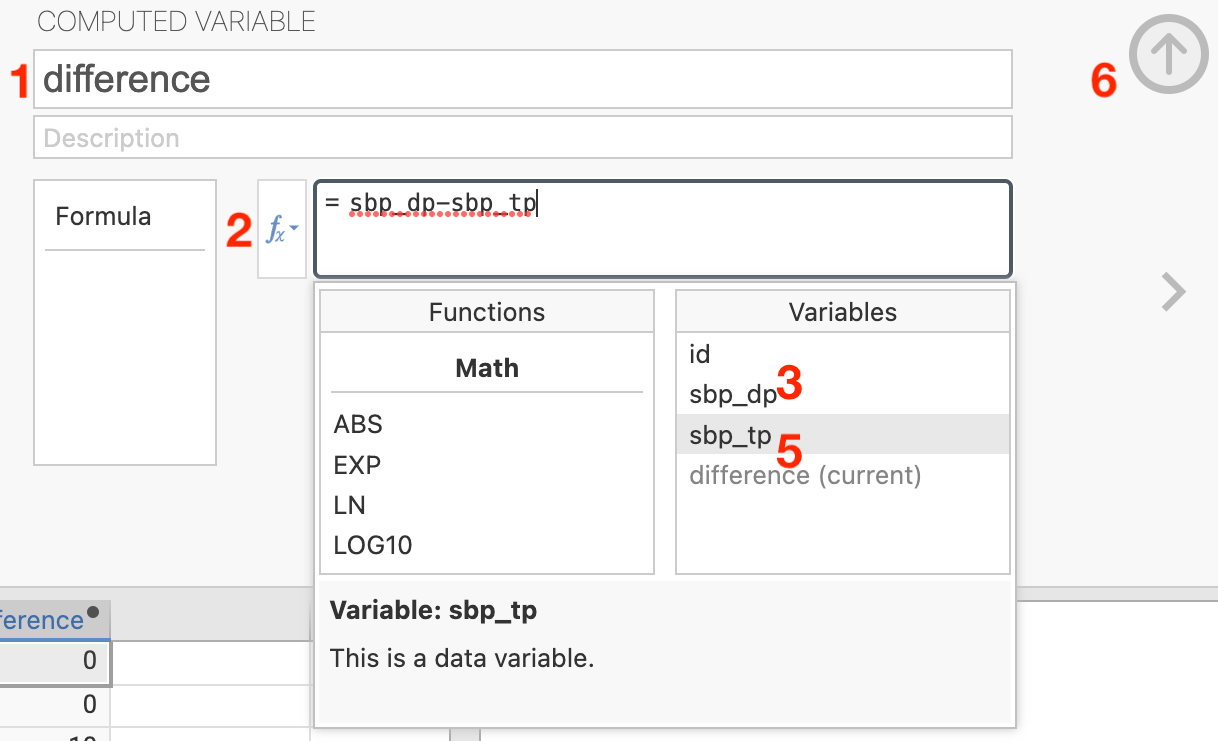Screen dimensions: 1218x741
Task: Click the greyed 'difference (current)' entry
Action: pos(805,475)
